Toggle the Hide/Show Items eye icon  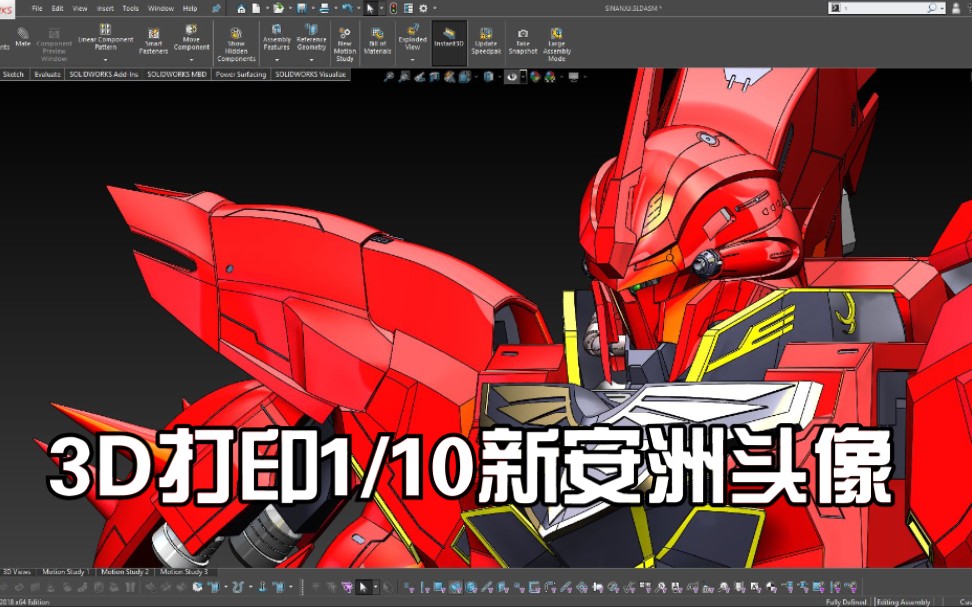[x=511, y=77]
